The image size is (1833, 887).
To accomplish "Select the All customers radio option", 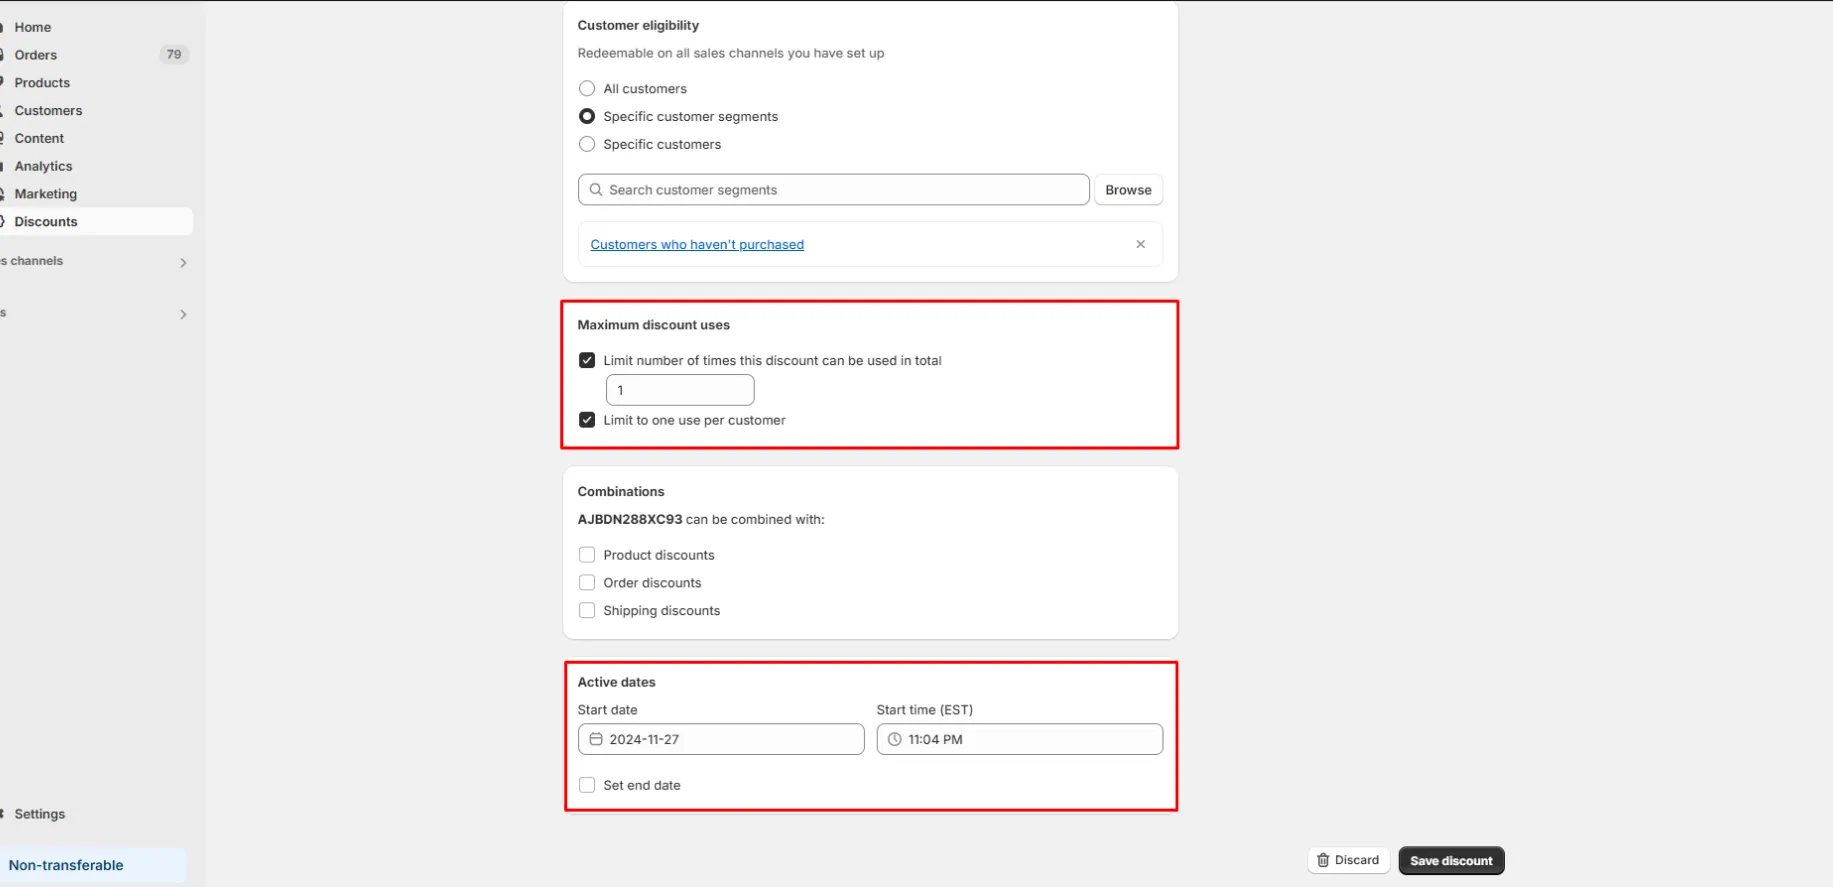I will (x=587, y=89).
